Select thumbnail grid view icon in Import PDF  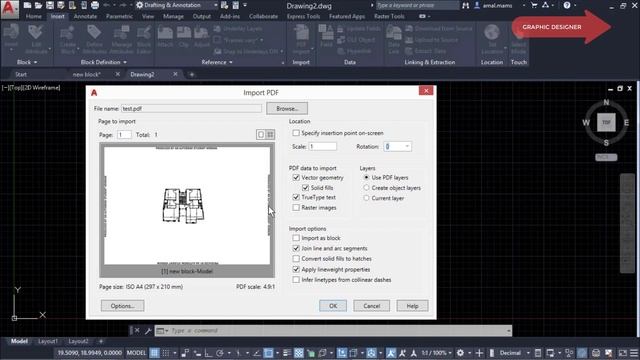[270, 135]
